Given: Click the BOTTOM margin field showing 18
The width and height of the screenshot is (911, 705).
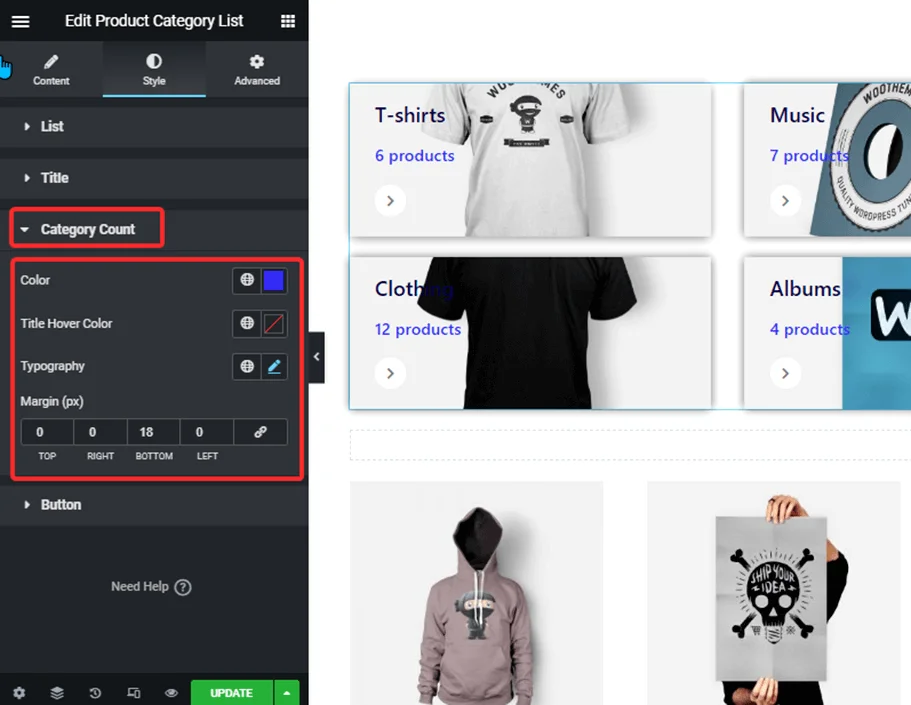Looking at the screenshot, I should [152, 432].
